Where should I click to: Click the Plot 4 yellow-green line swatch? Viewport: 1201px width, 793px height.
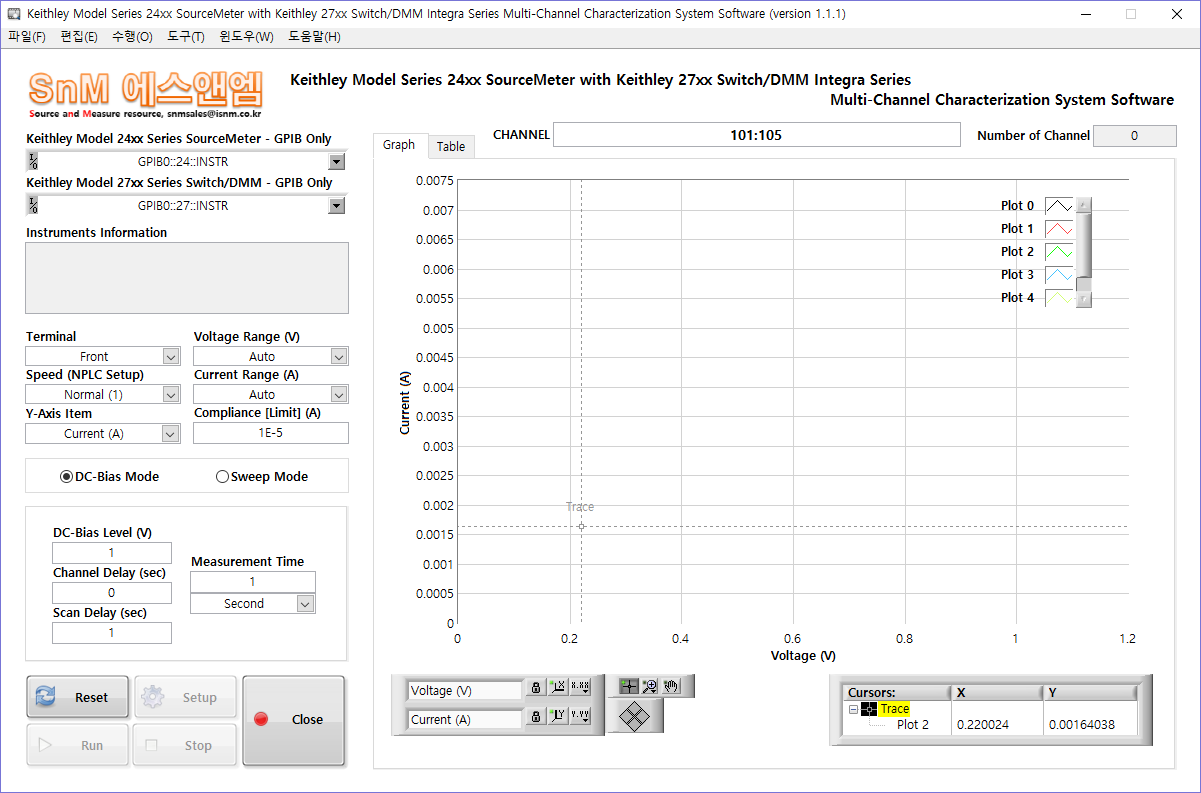point(1059,298)
